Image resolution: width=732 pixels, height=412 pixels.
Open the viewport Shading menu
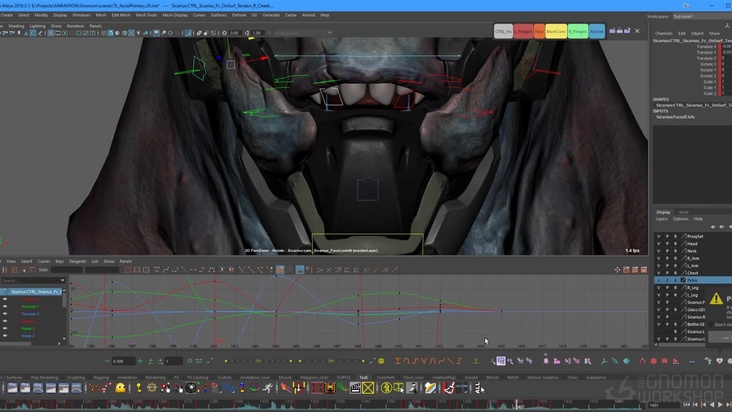16,26
